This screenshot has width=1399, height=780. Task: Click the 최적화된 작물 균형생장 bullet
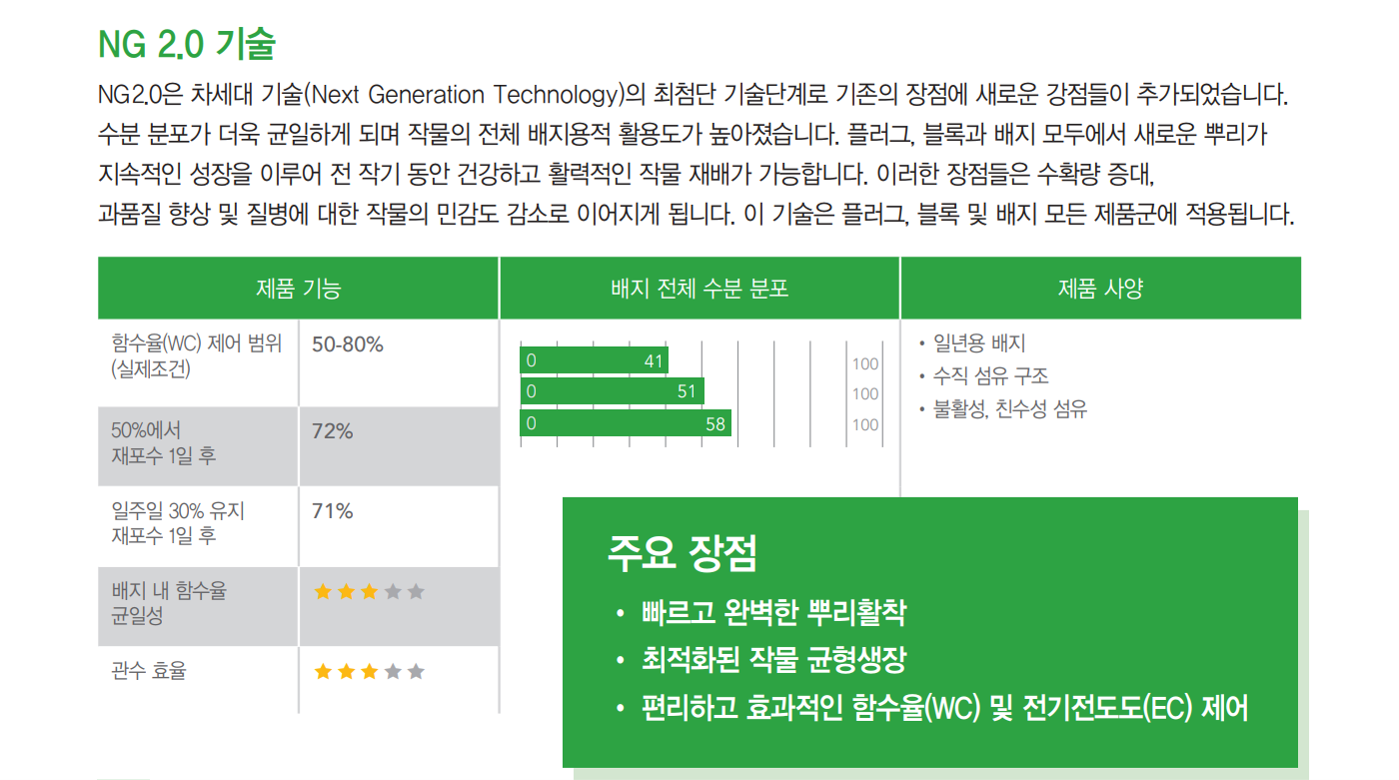[773, 660]
